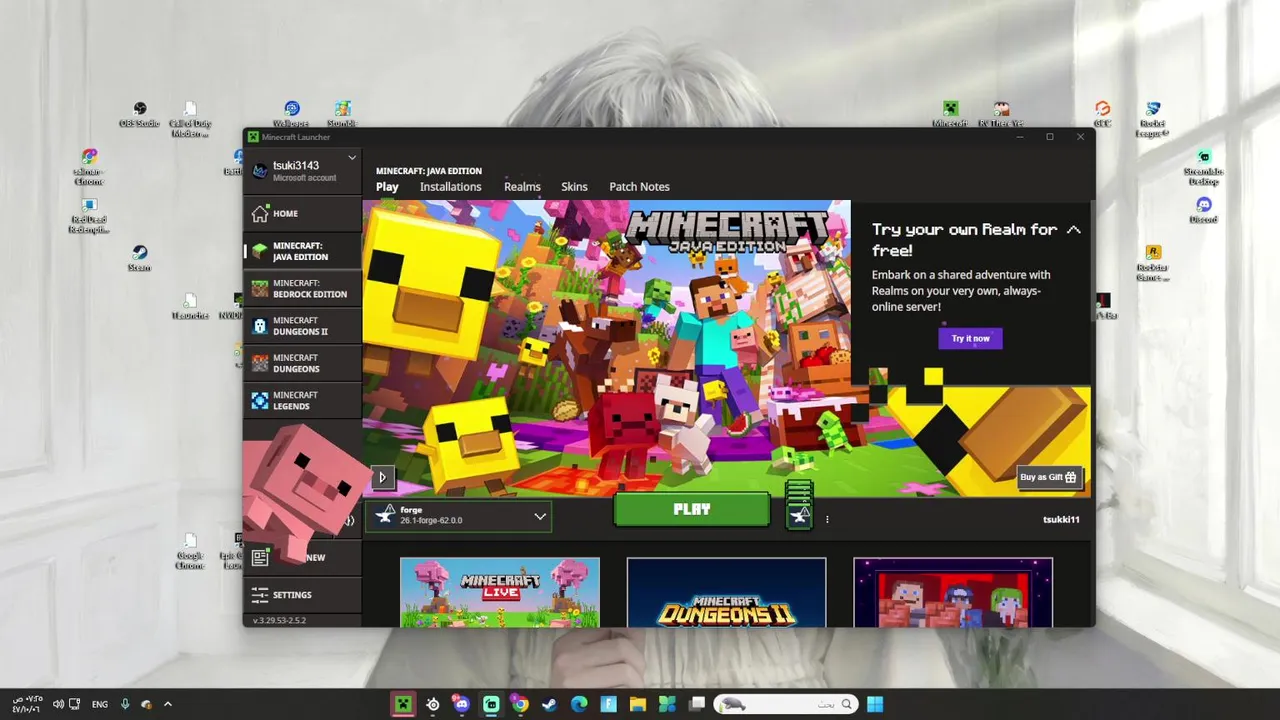Open Stumble desktop shortcut
The width and height of the screenshot is (1280, 720).
(x=342, y=114)
